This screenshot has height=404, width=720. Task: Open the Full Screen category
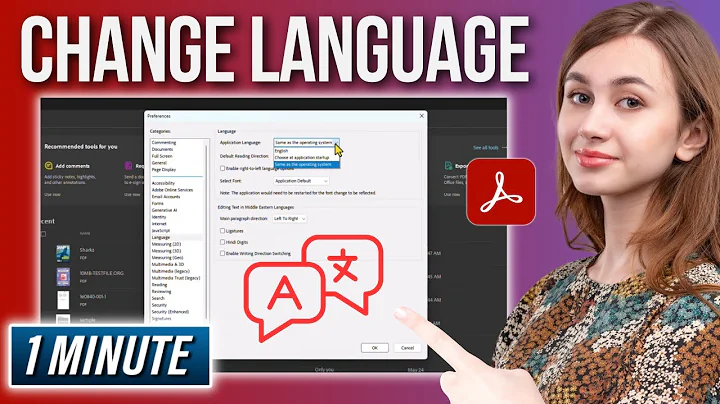pos(162,156)
